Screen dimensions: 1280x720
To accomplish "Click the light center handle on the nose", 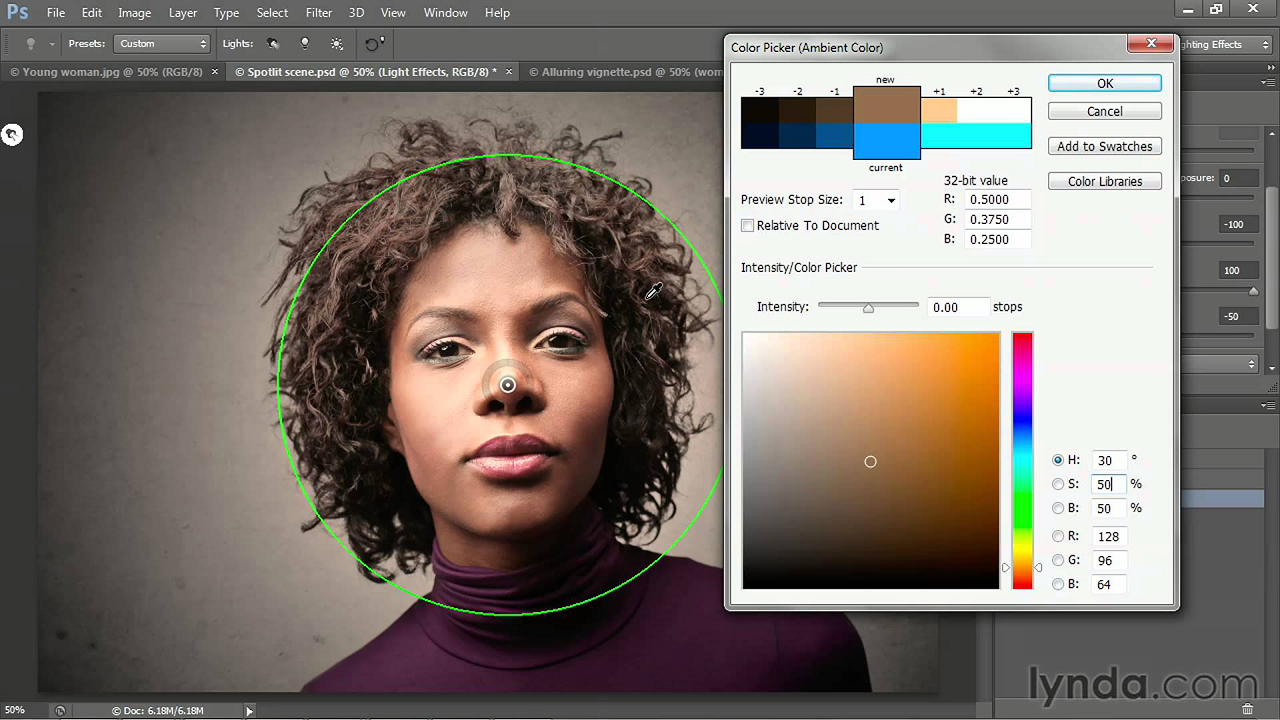I will point(508,385).
